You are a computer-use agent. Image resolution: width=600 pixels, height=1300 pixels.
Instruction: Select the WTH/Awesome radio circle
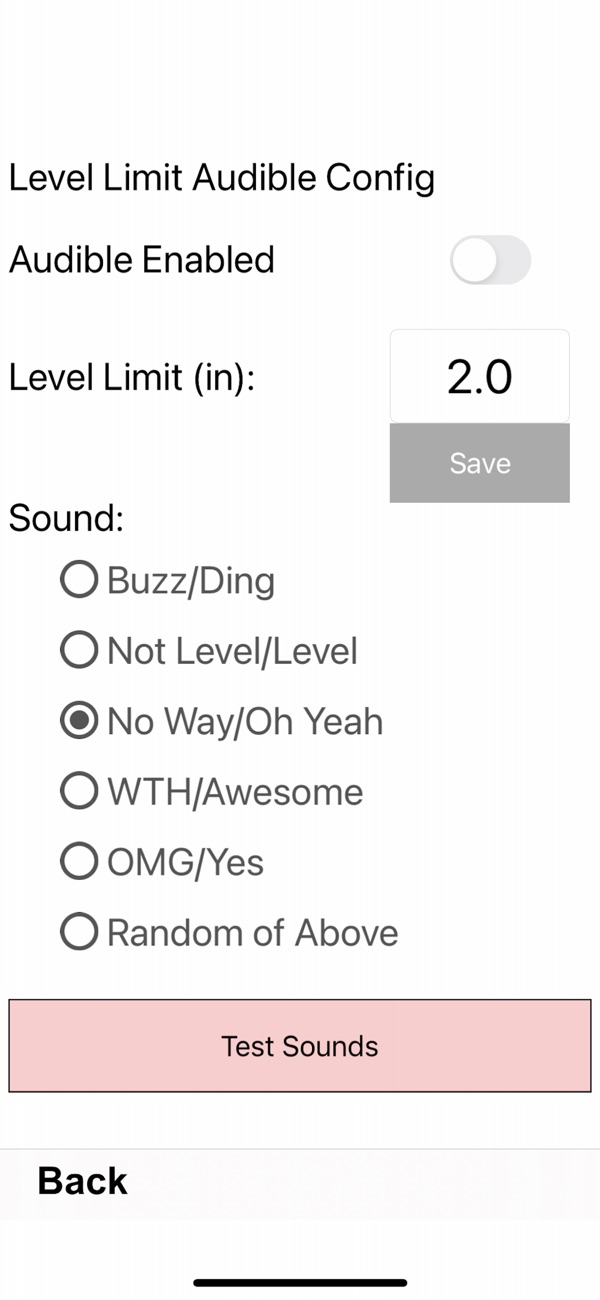pyautogui.click(x=79, y=791)
